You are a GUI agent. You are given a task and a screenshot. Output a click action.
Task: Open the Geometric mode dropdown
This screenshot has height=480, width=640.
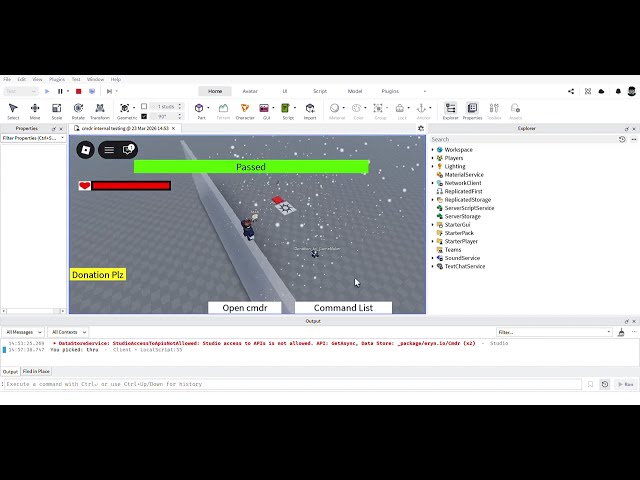coord(134,108)
